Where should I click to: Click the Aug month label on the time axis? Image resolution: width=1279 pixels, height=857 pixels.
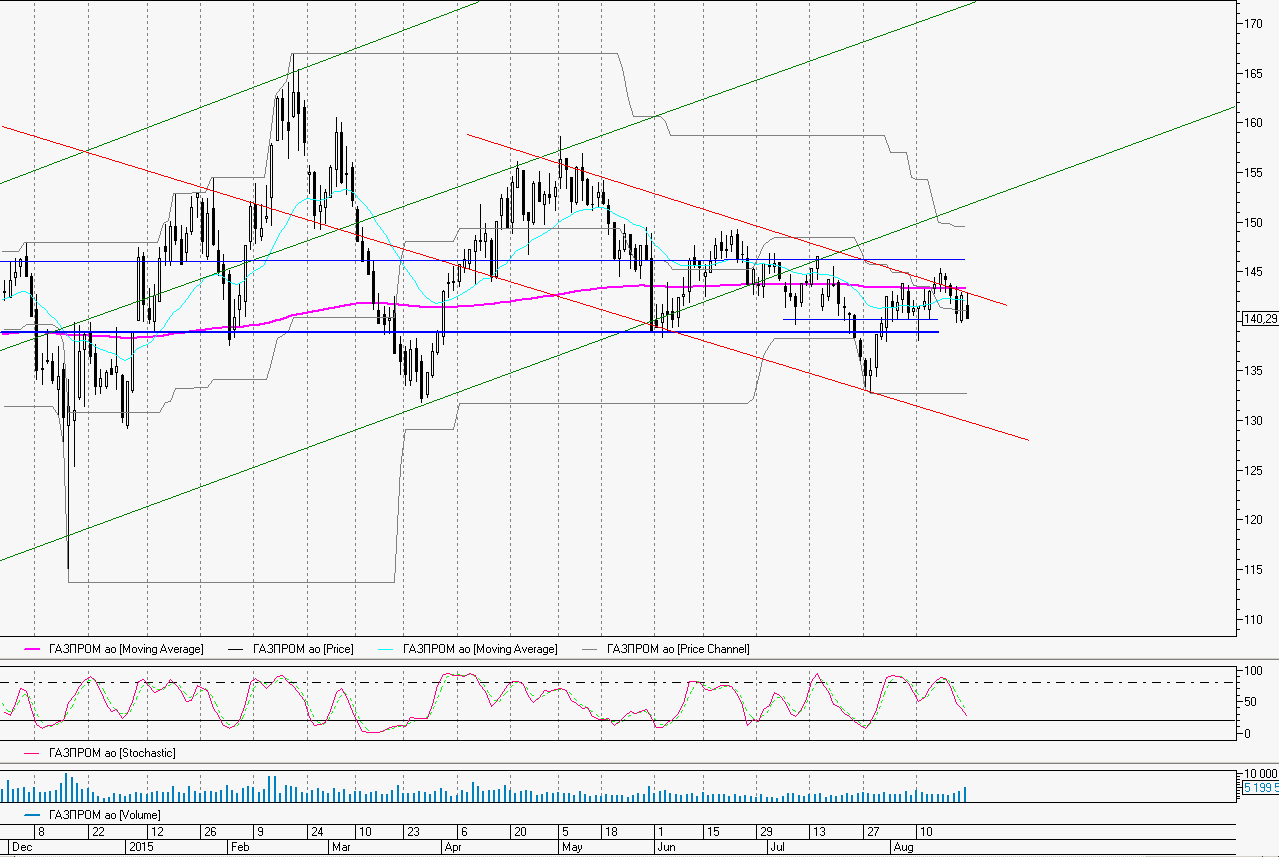[903, 846]
